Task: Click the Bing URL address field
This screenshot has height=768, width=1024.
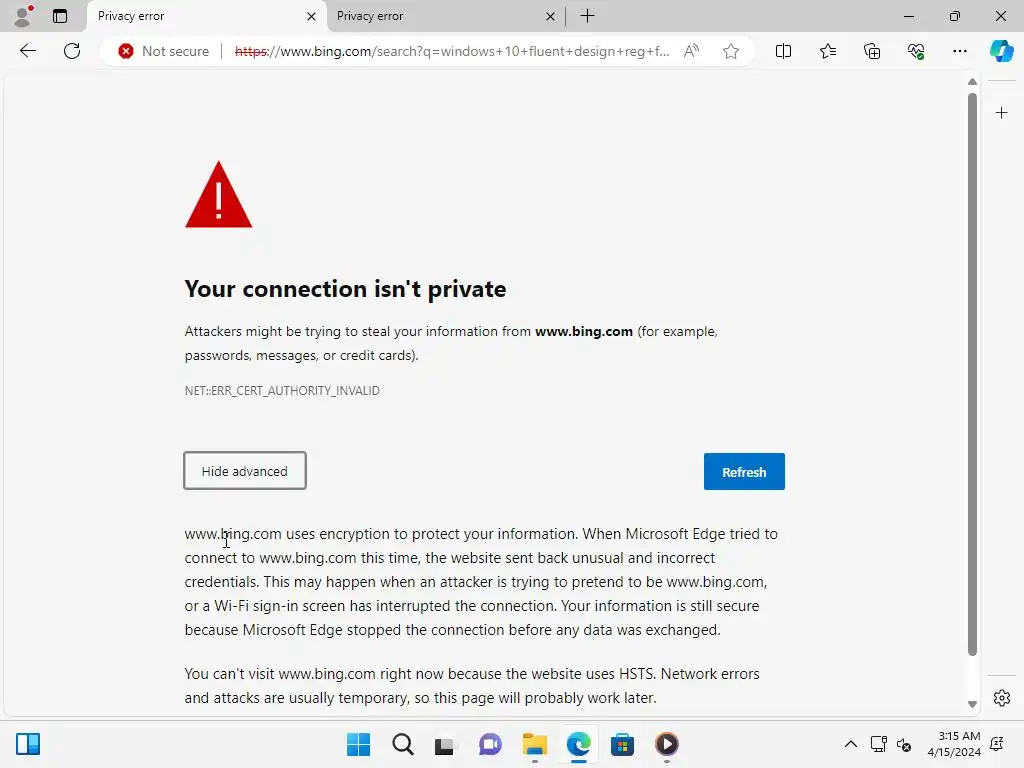Action: coord(450,51)
